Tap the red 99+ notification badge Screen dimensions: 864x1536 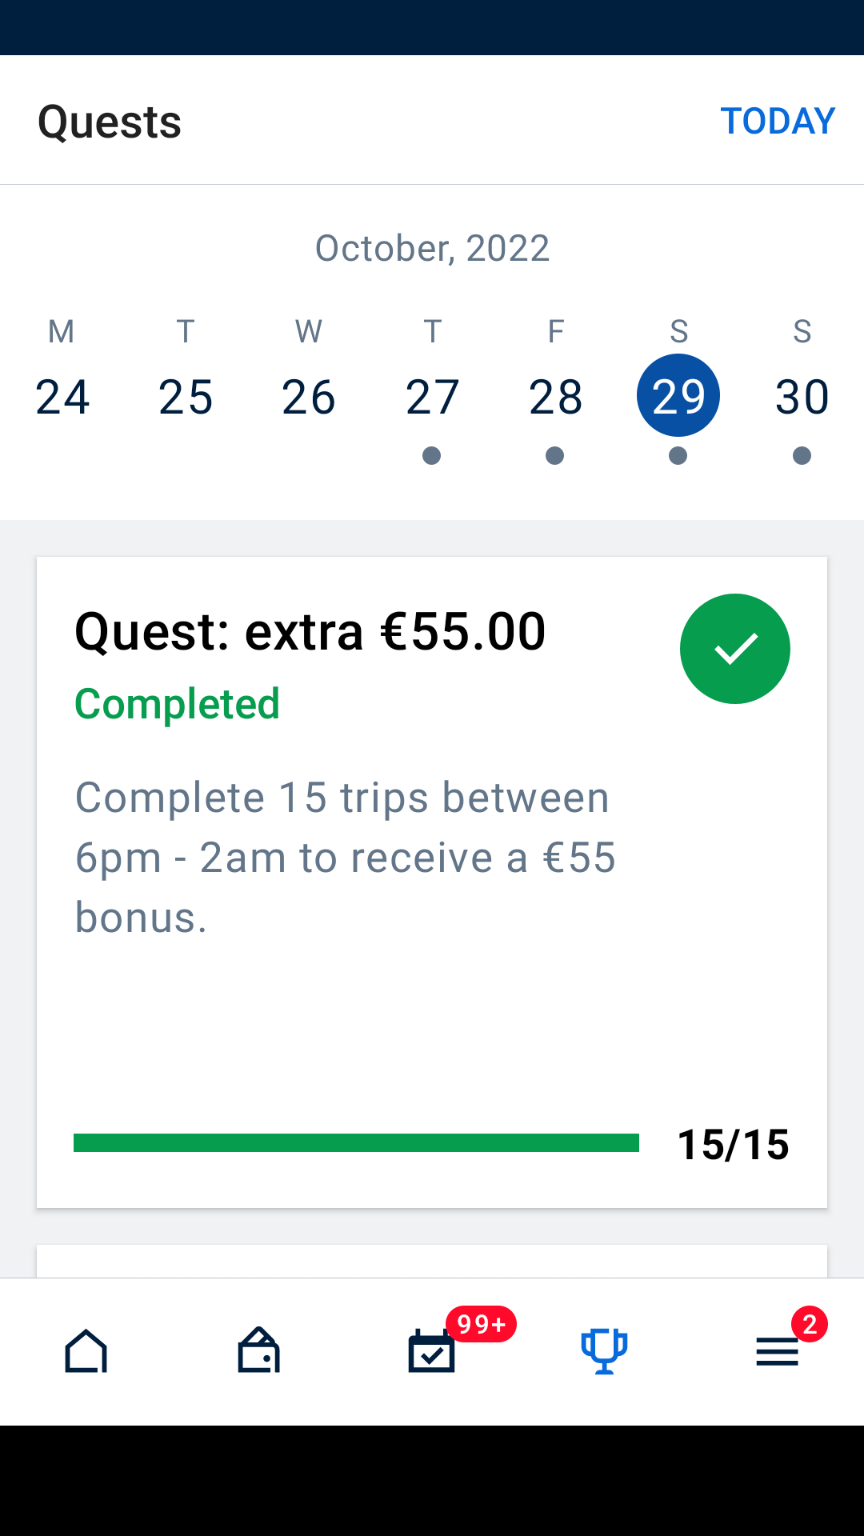(481, 1324)
